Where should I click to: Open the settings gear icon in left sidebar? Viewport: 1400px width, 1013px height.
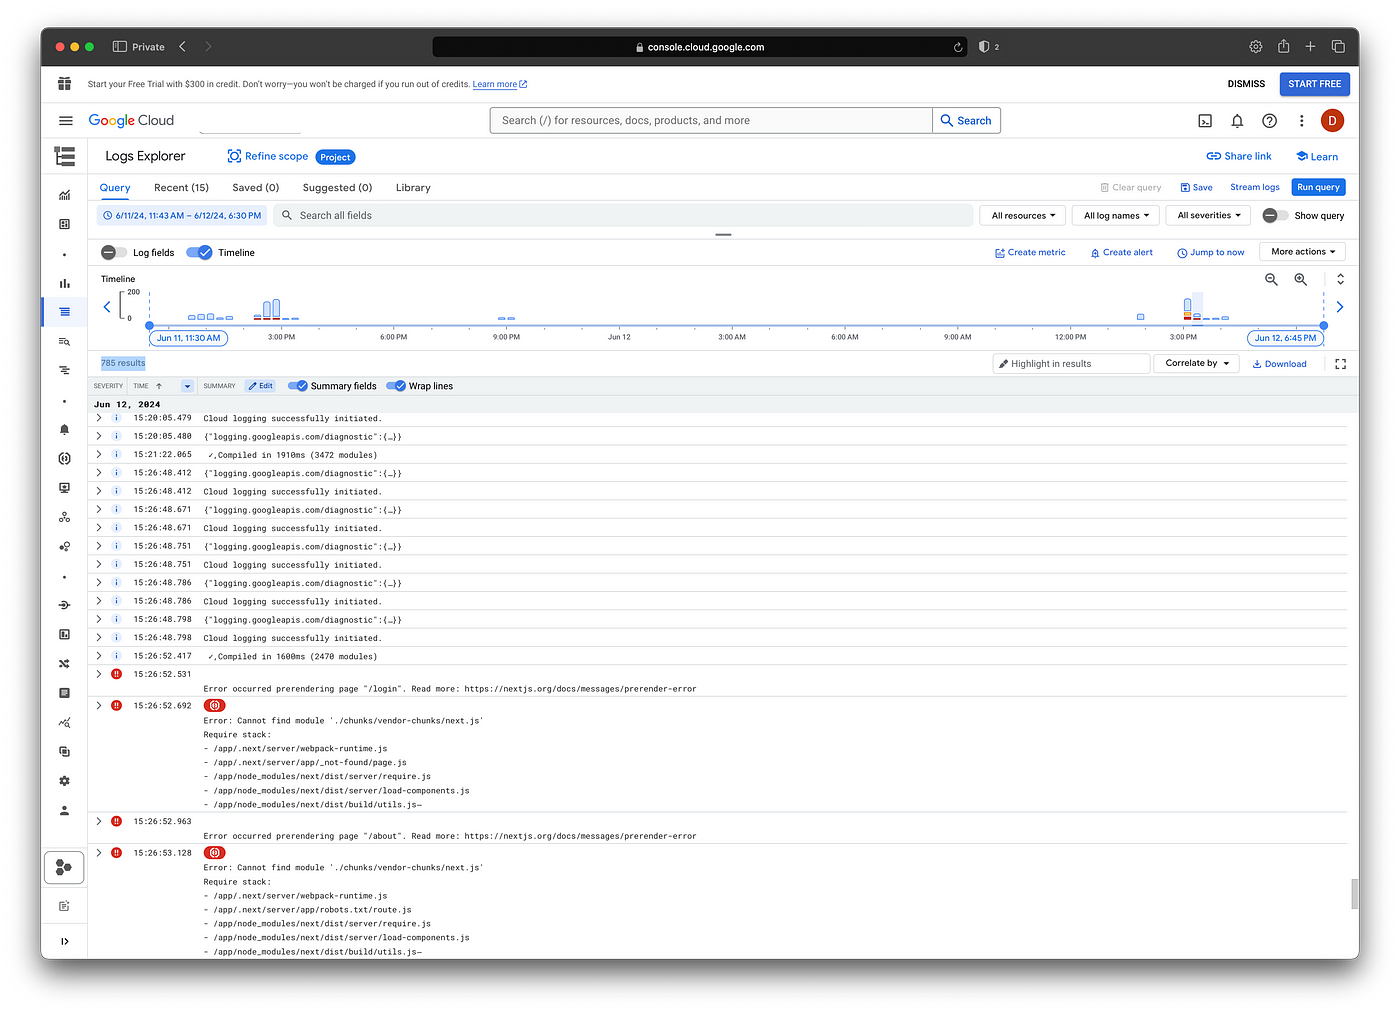tap(65, 781)
